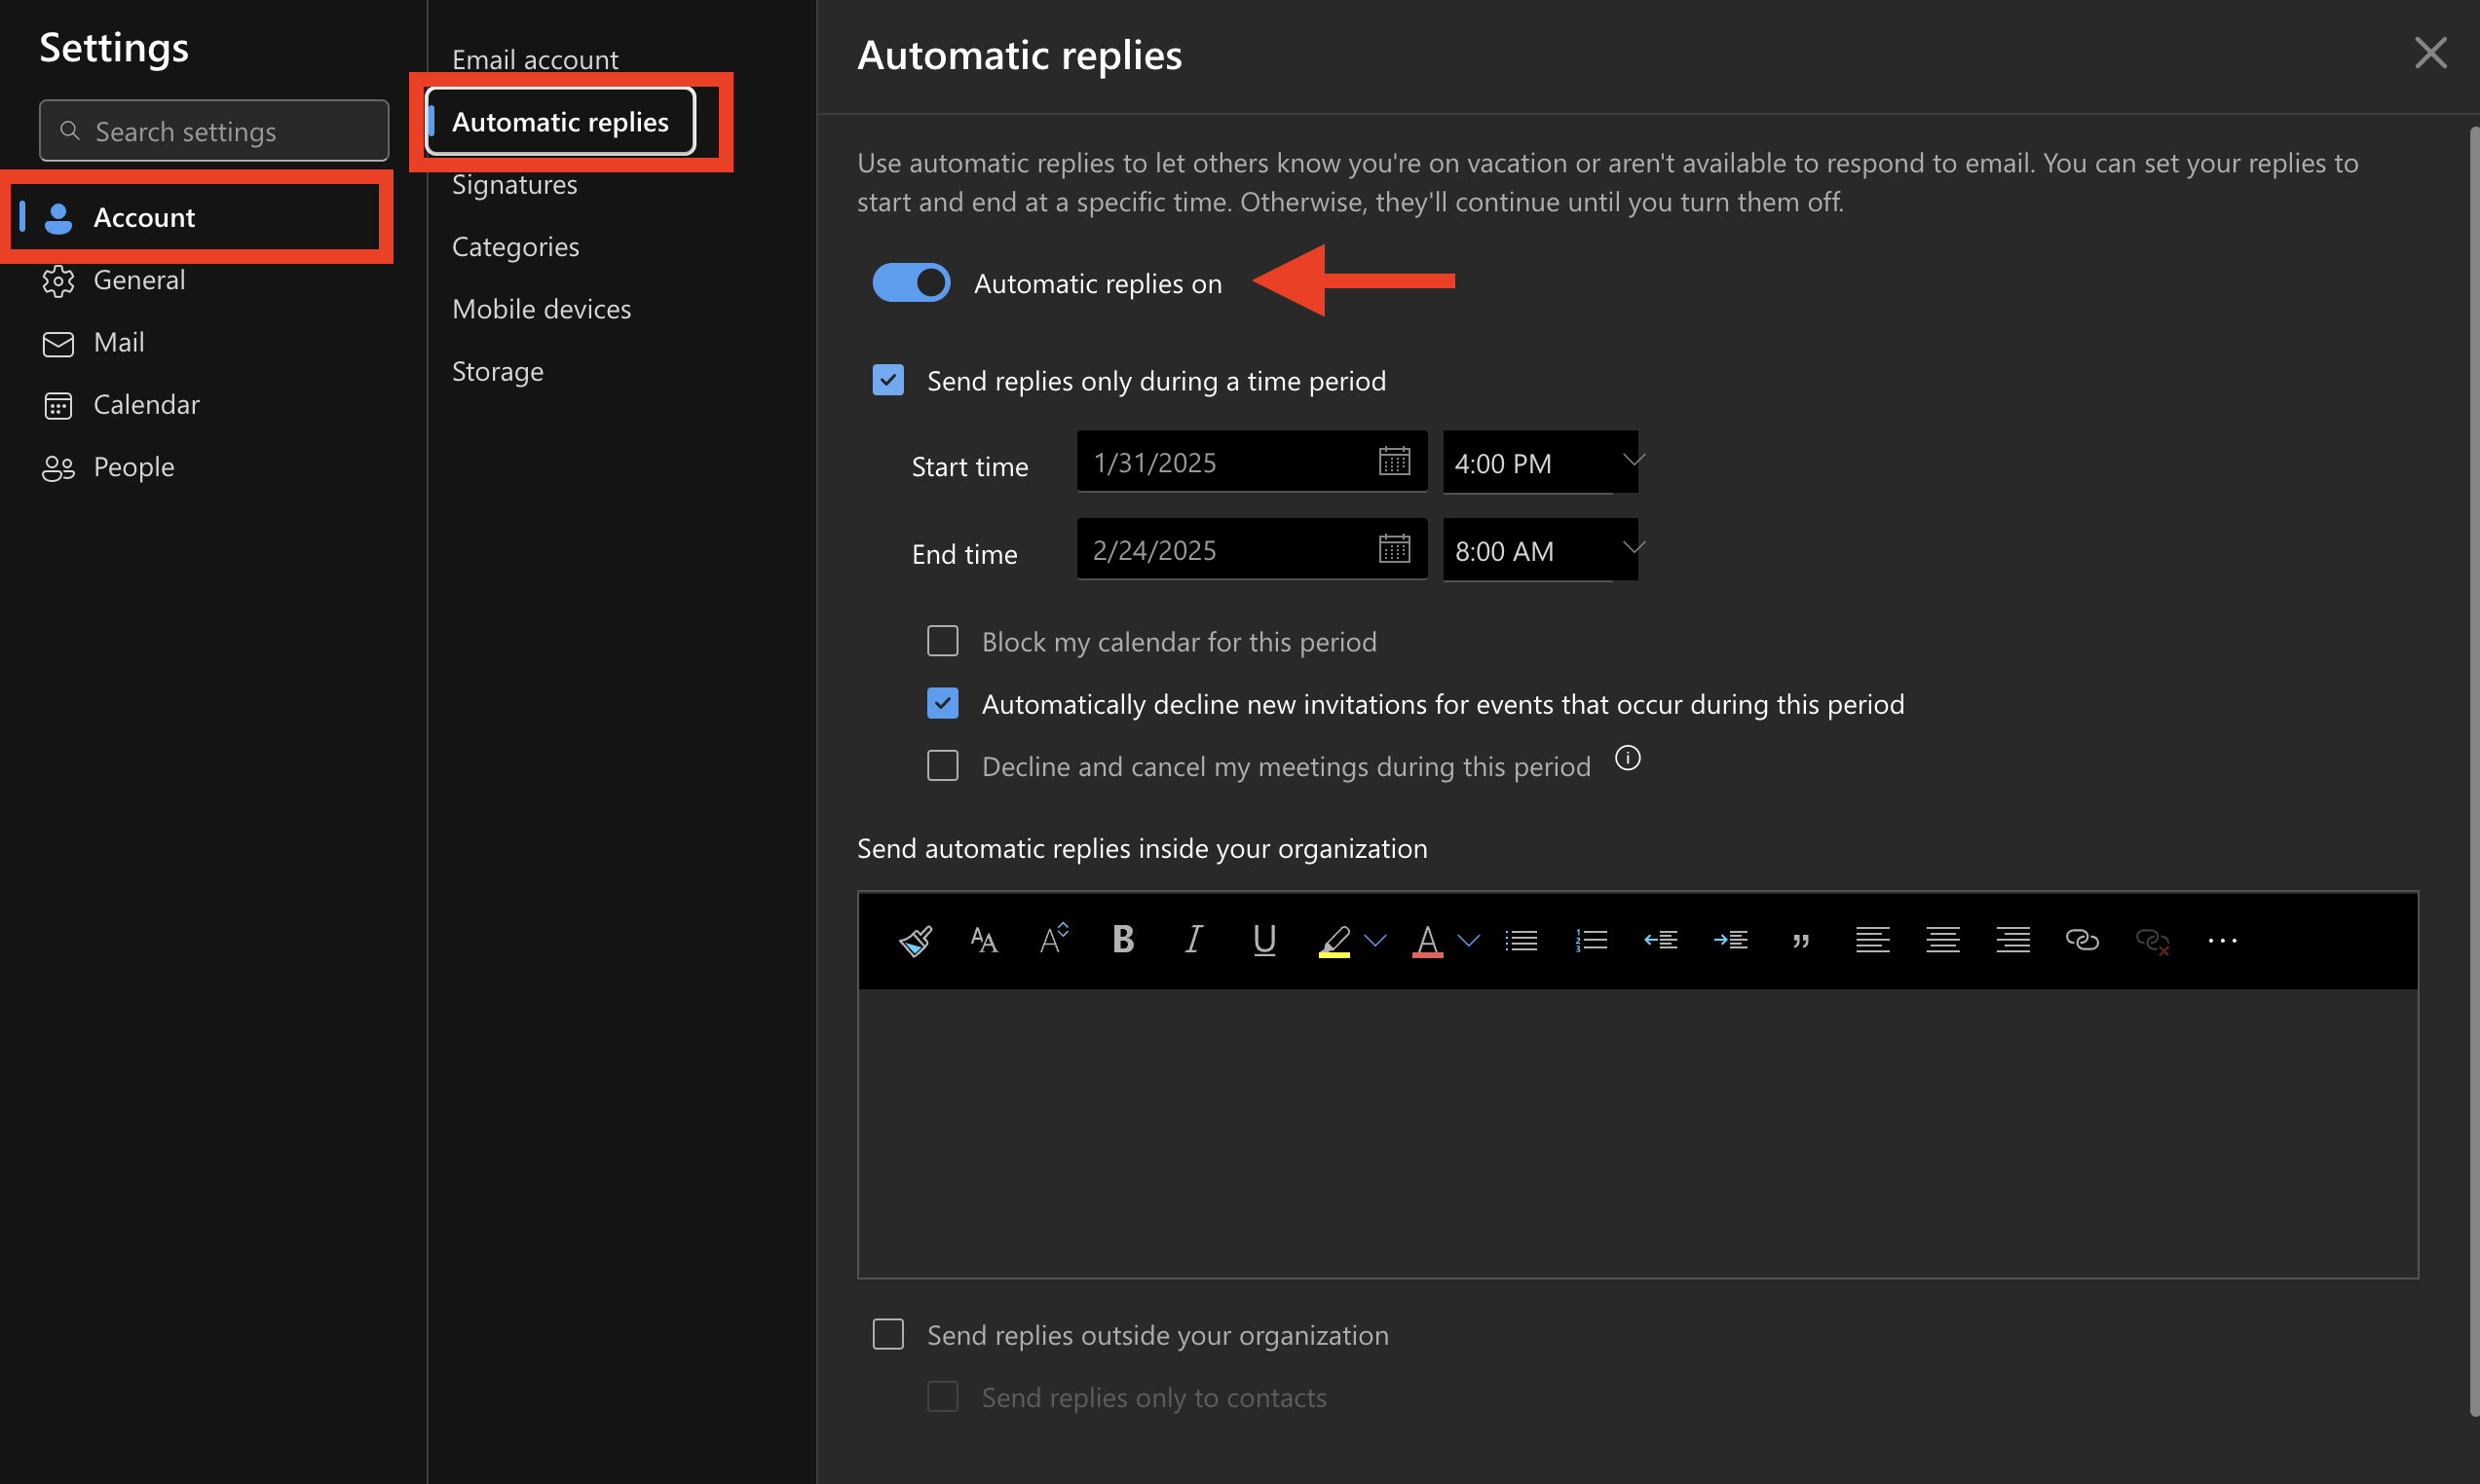The height and width of the screenshot is (1484, 2480).
Task: Click the yellow highlight color button
Action: [1334, 940]
